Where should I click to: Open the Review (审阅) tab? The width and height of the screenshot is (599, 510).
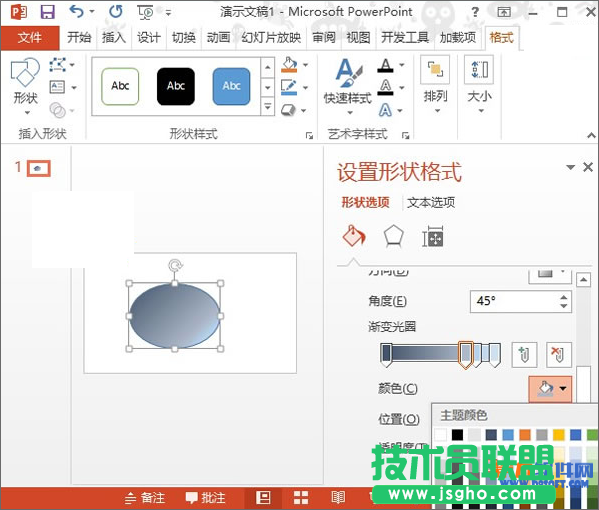point(324,38)
